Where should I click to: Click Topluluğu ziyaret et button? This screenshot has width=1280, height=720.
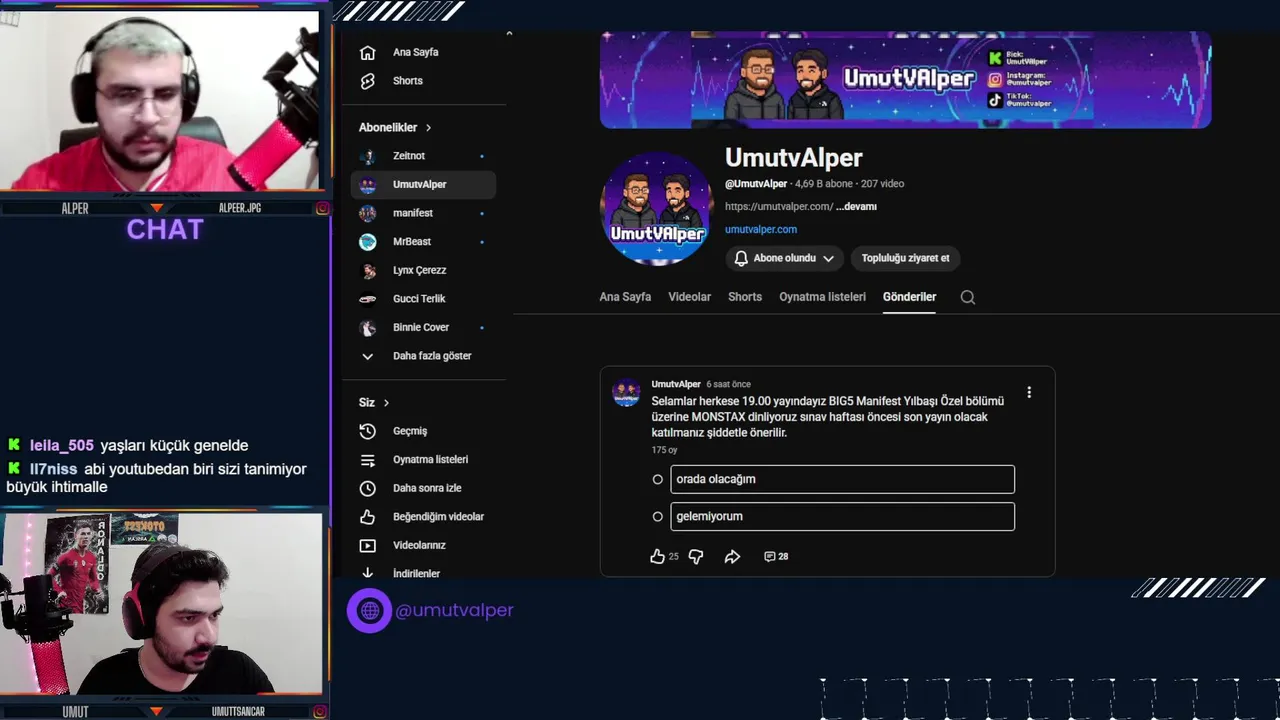click(905, 258)
